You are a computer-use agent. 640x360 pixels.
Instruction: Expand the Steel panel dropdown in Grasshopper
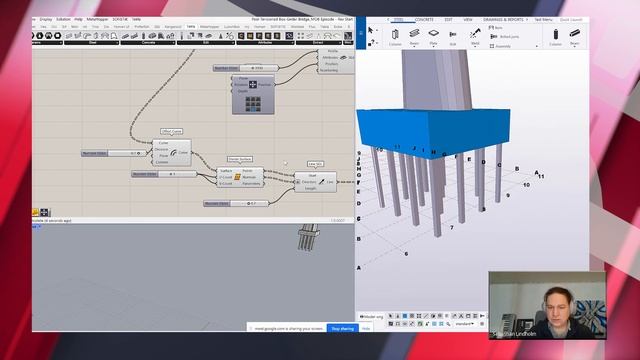click(117, 42)
